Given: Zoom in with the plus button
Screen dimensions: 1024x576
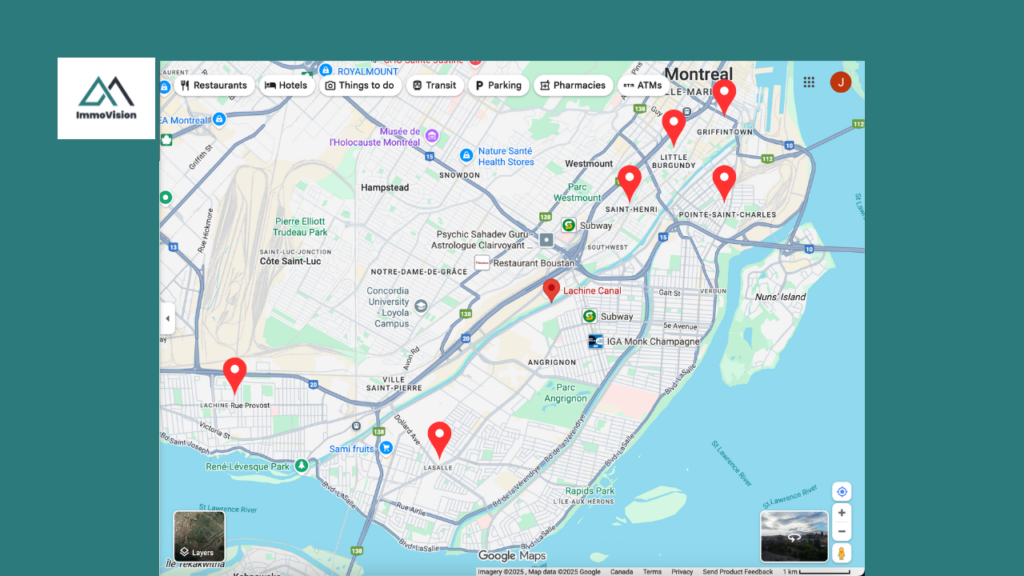Looking at the screenshot, I should click(842, 513).
